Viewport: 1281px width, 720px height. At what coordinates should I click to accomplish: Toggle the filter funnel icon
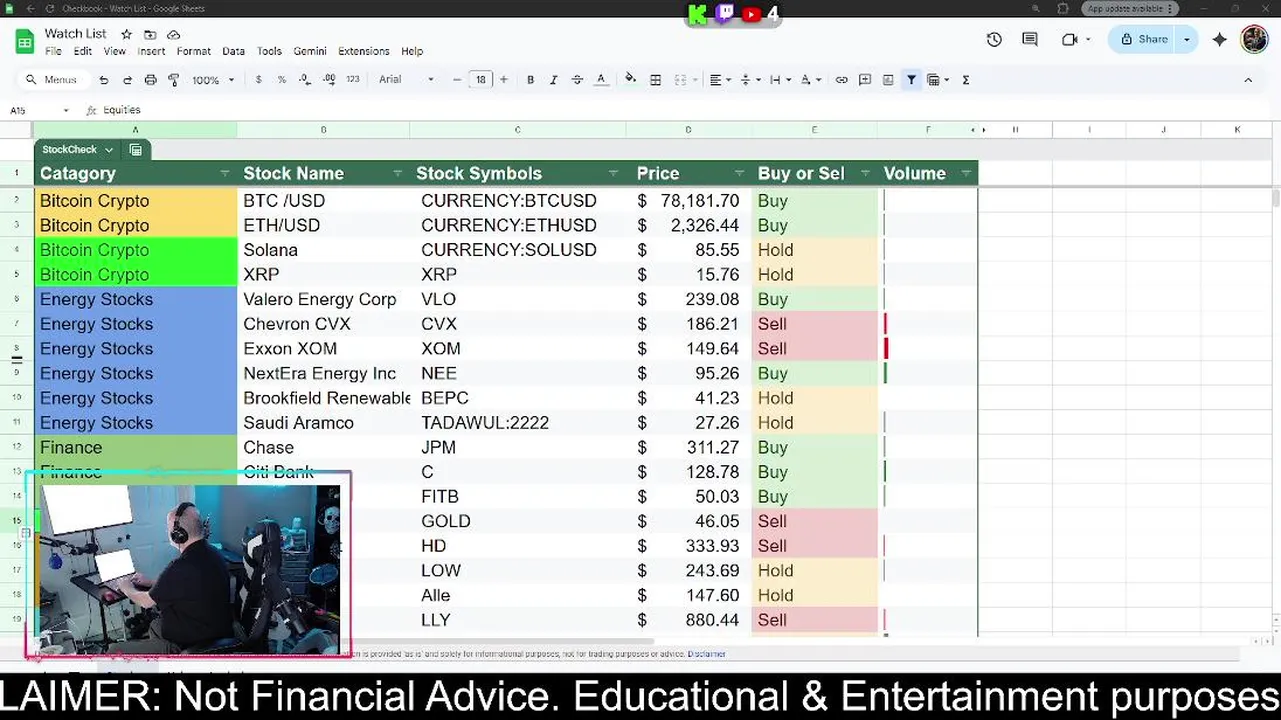(x=911, y=80)
